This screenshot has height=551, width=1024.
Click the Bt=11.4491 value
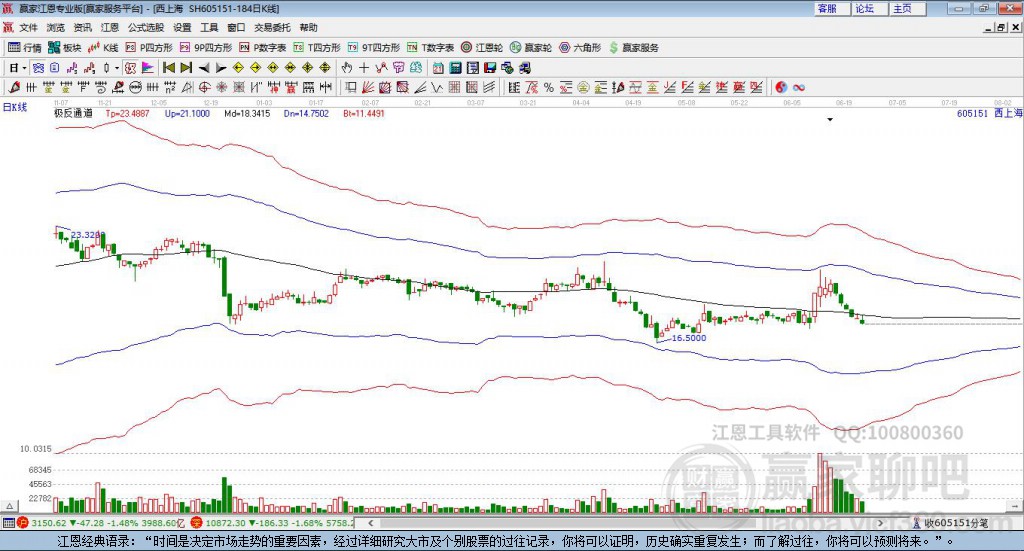click(364, 114)
